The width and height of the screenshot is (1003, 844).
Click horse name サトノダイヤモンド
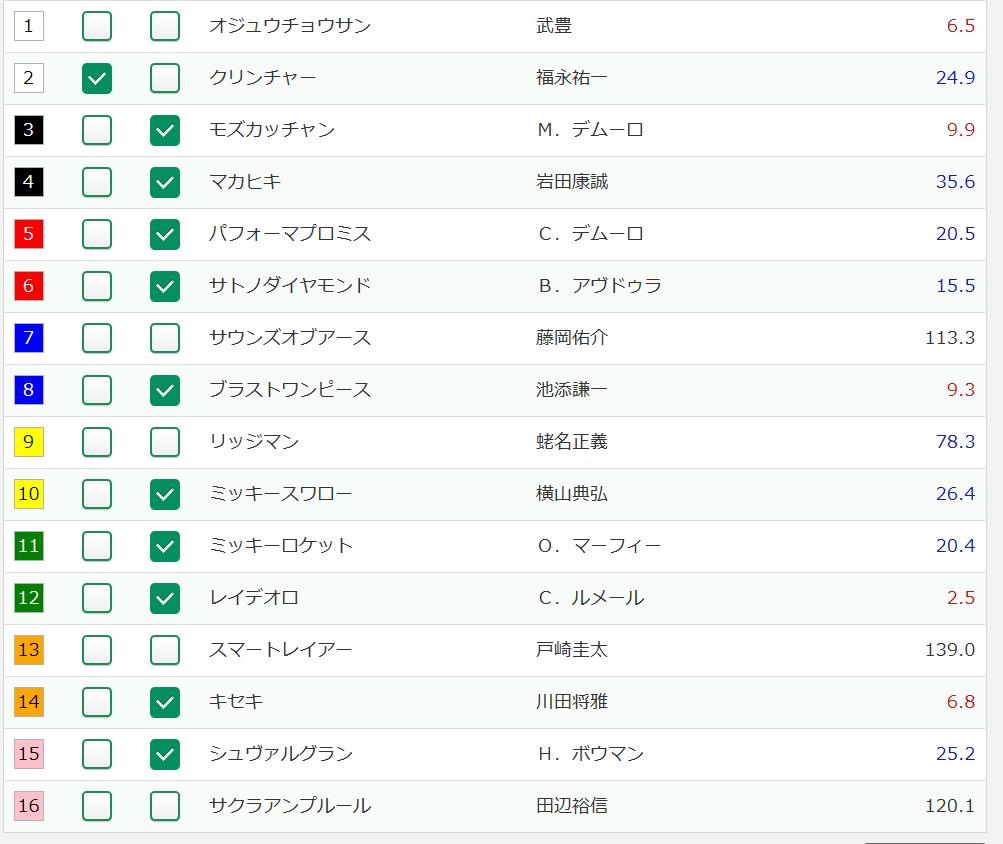[290, 286]
